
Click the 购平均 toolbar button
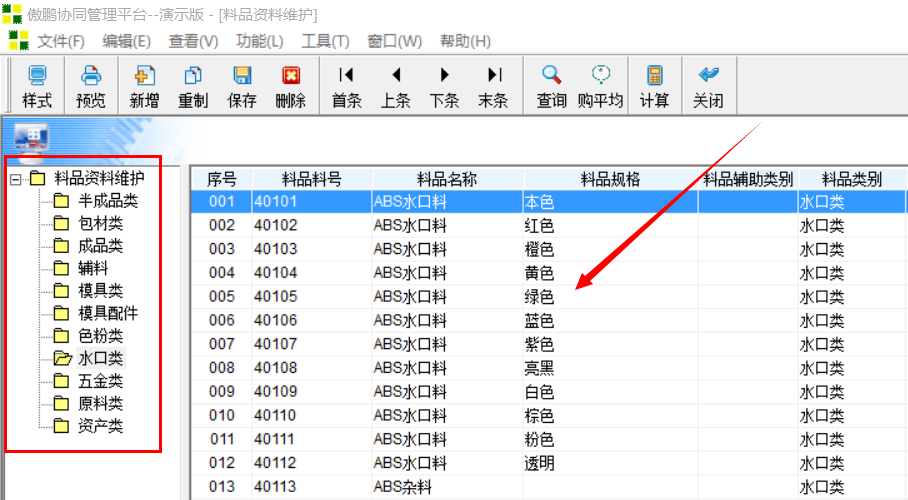click(600, 76)
